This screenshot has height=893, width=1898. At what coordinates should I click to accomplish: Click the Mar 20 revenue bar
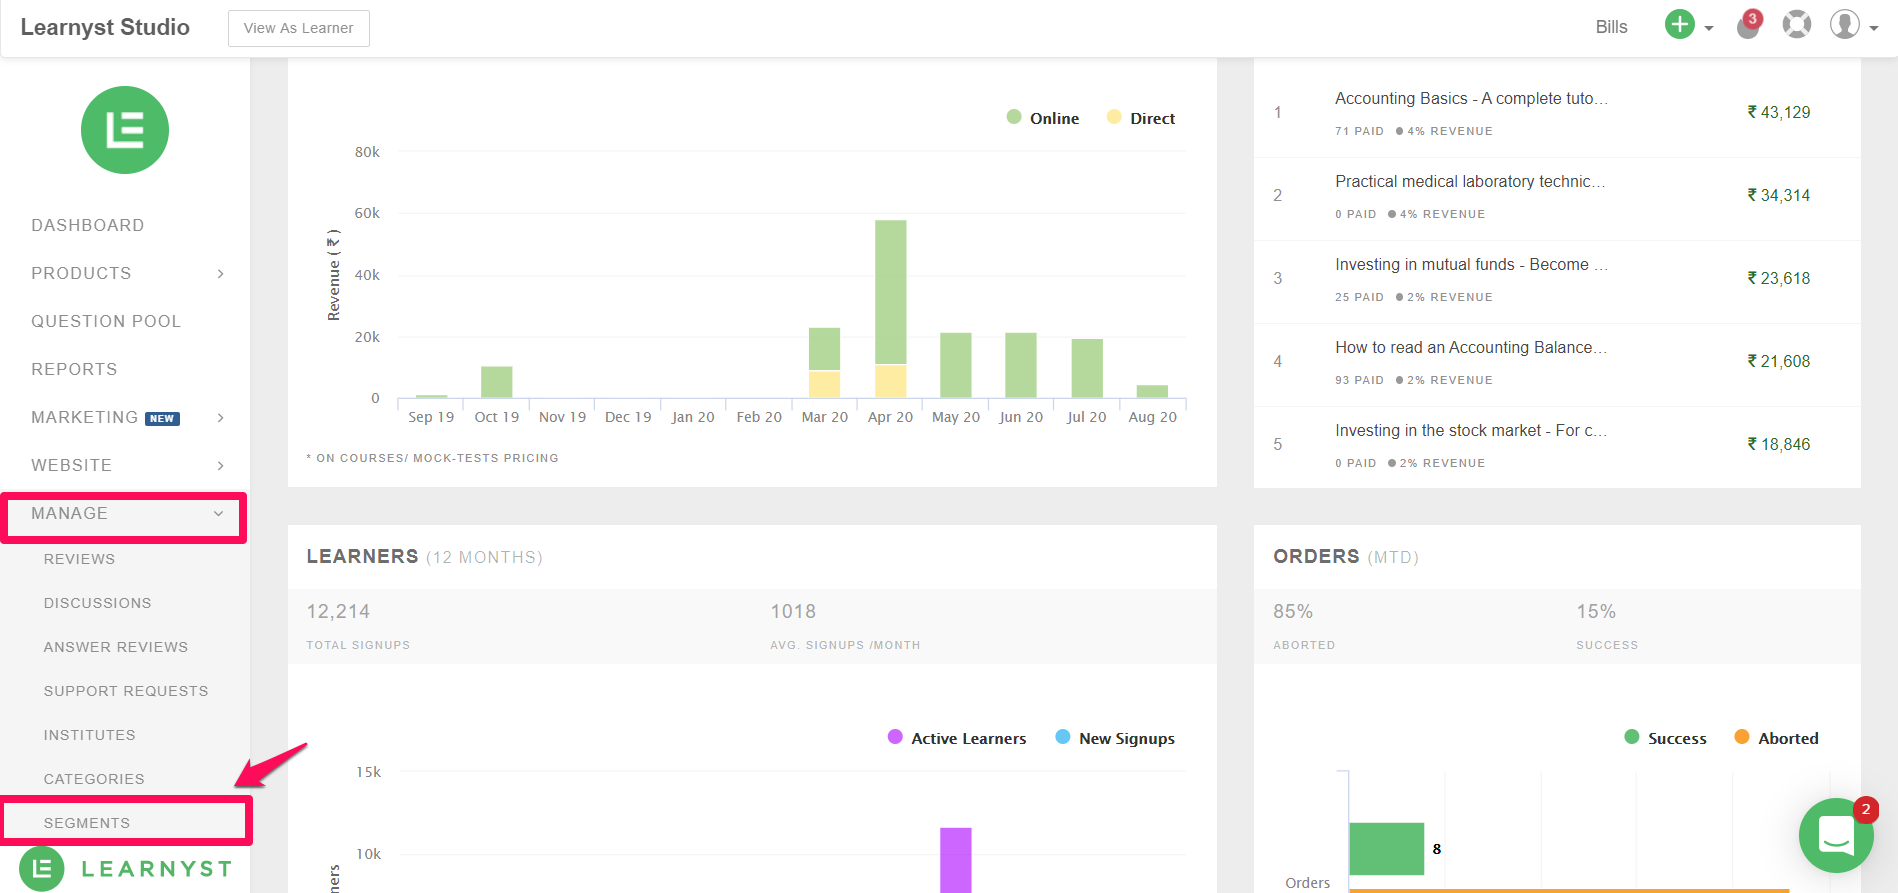point(824,362)
